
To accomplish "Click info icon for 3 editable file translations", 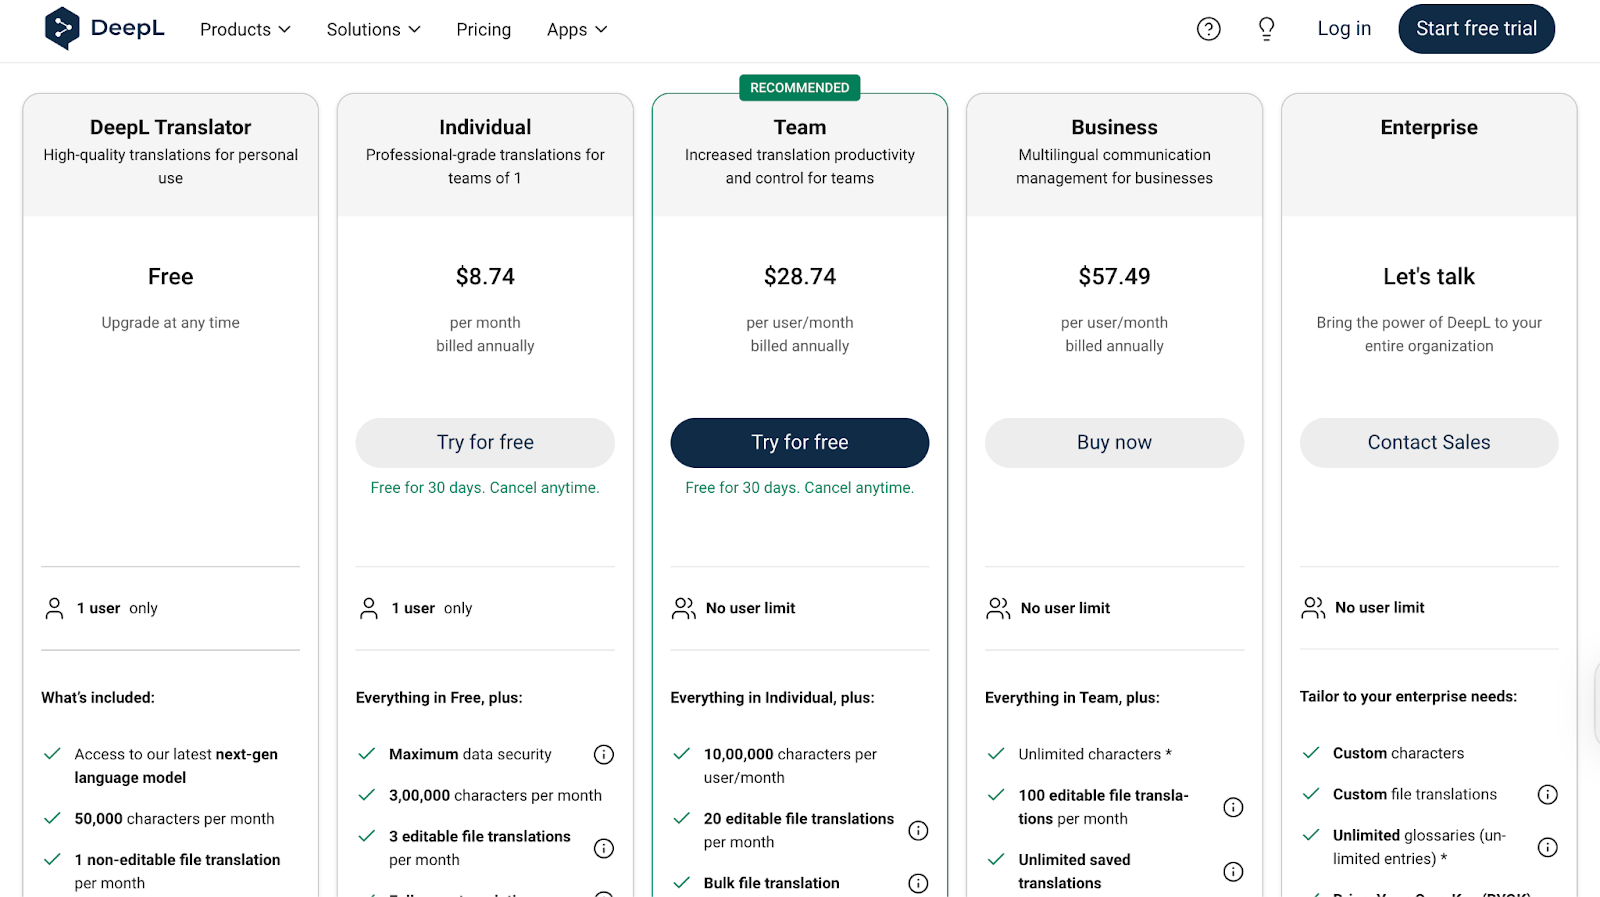I will click(604, 848).
